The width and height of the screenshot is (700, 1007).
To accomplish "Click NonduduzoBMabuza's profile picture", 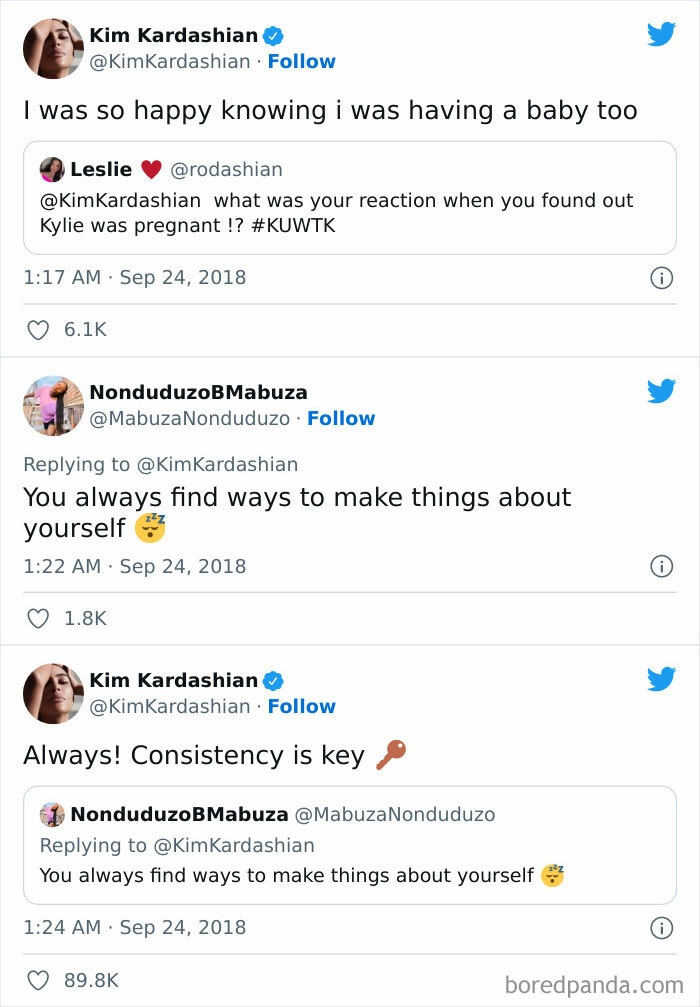I will click(52, 406).
